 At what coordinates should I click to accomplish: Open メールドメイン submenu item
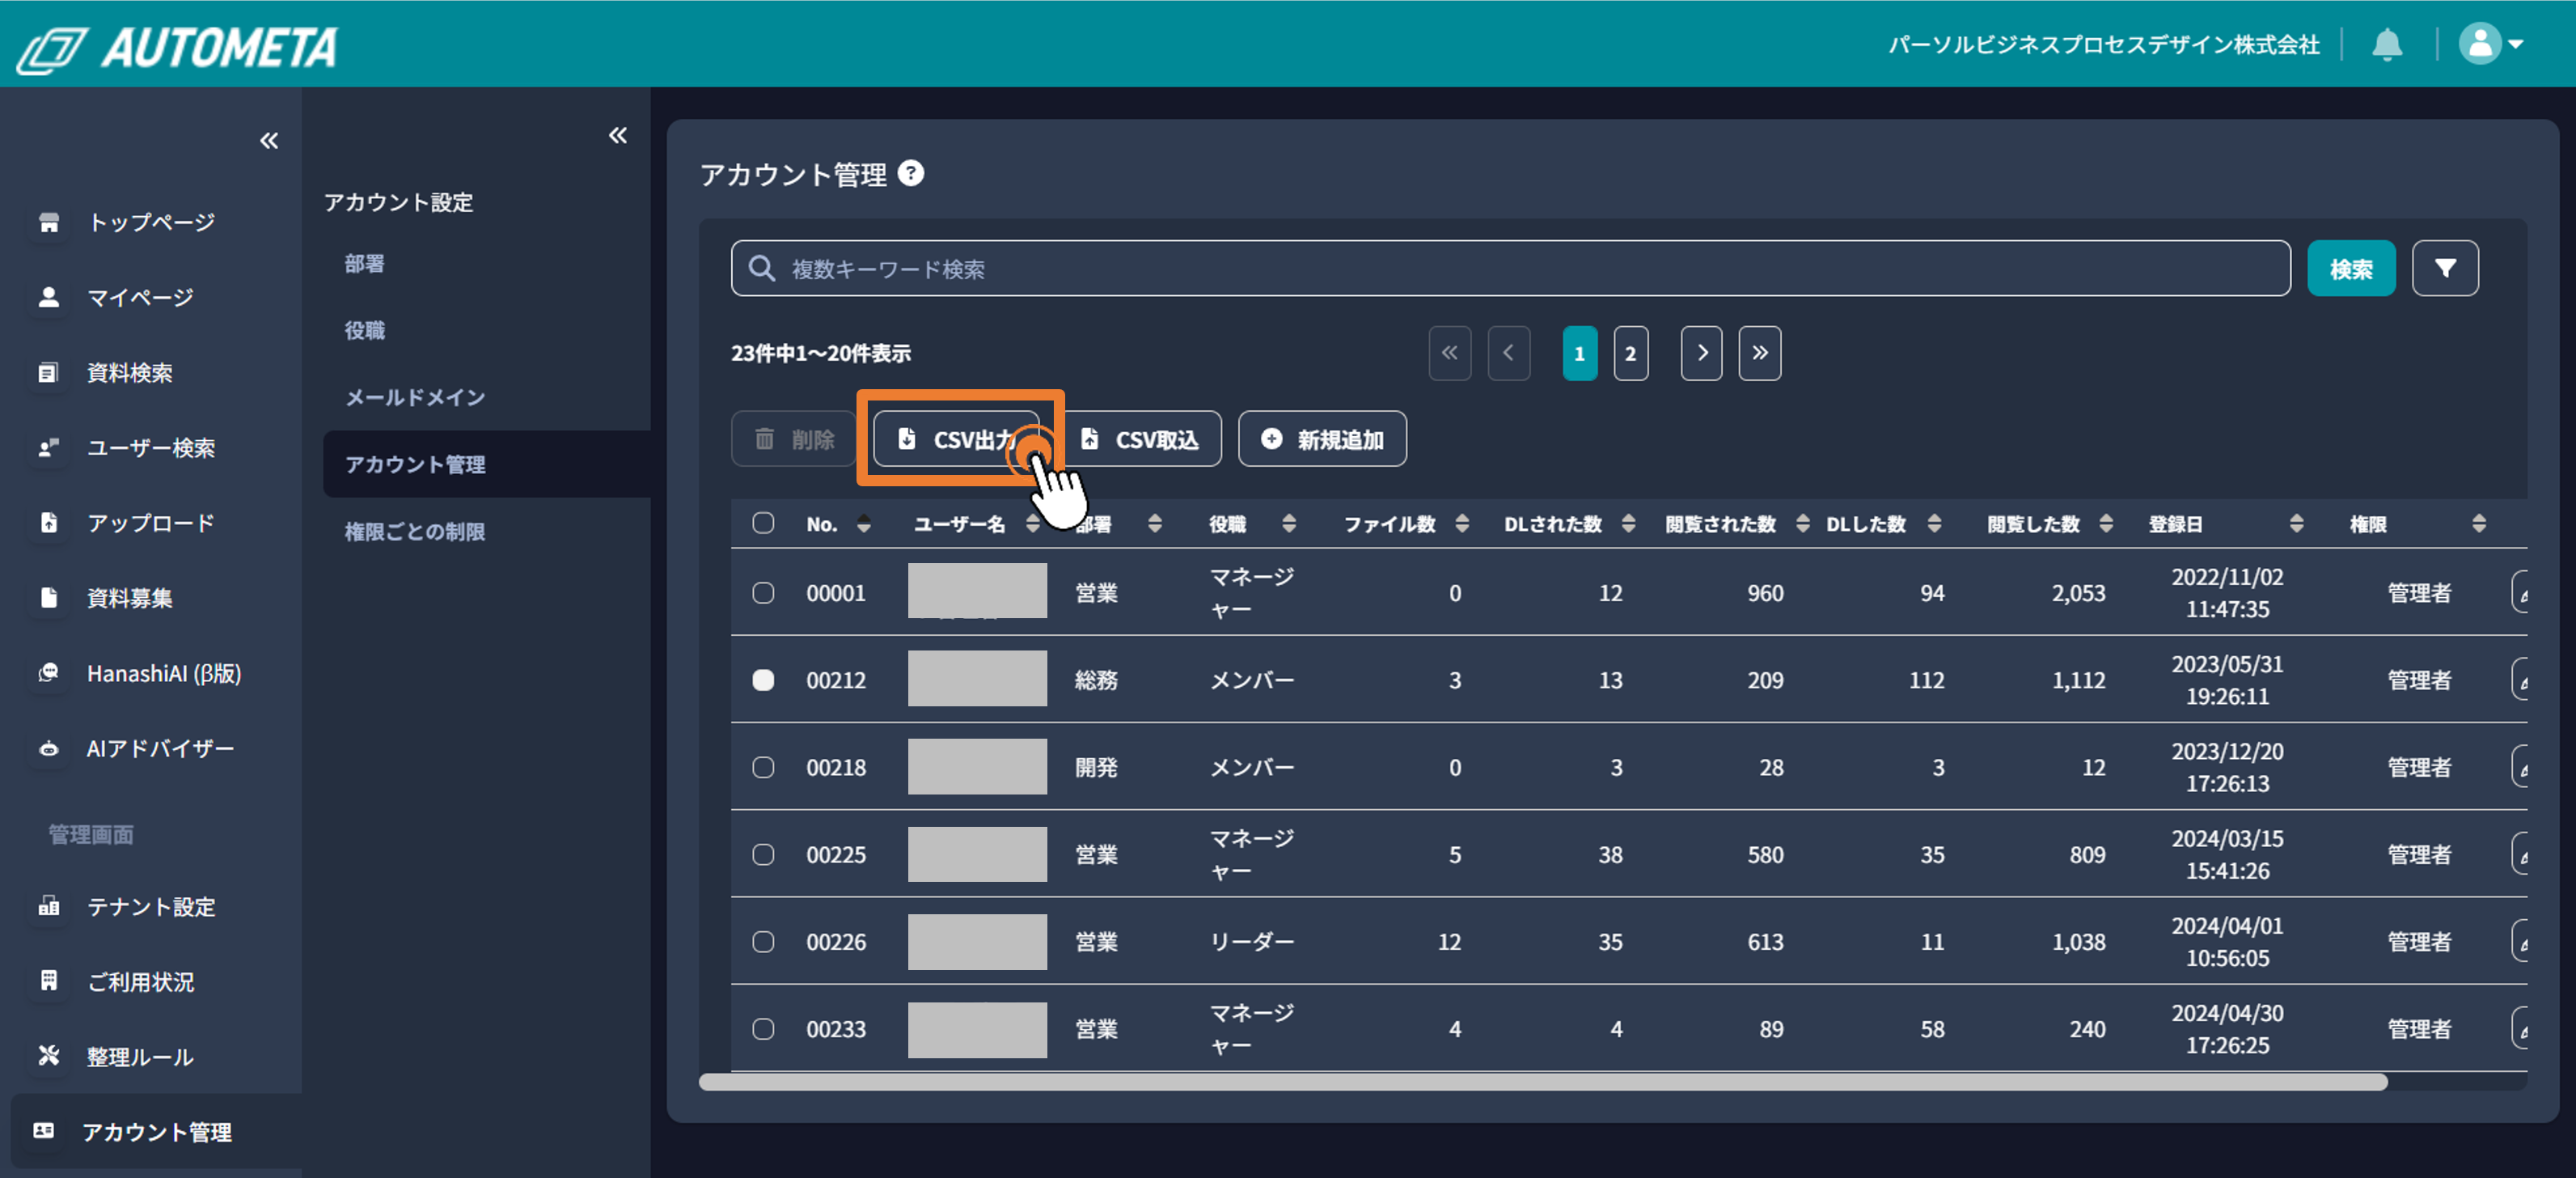tap(415, 397)
